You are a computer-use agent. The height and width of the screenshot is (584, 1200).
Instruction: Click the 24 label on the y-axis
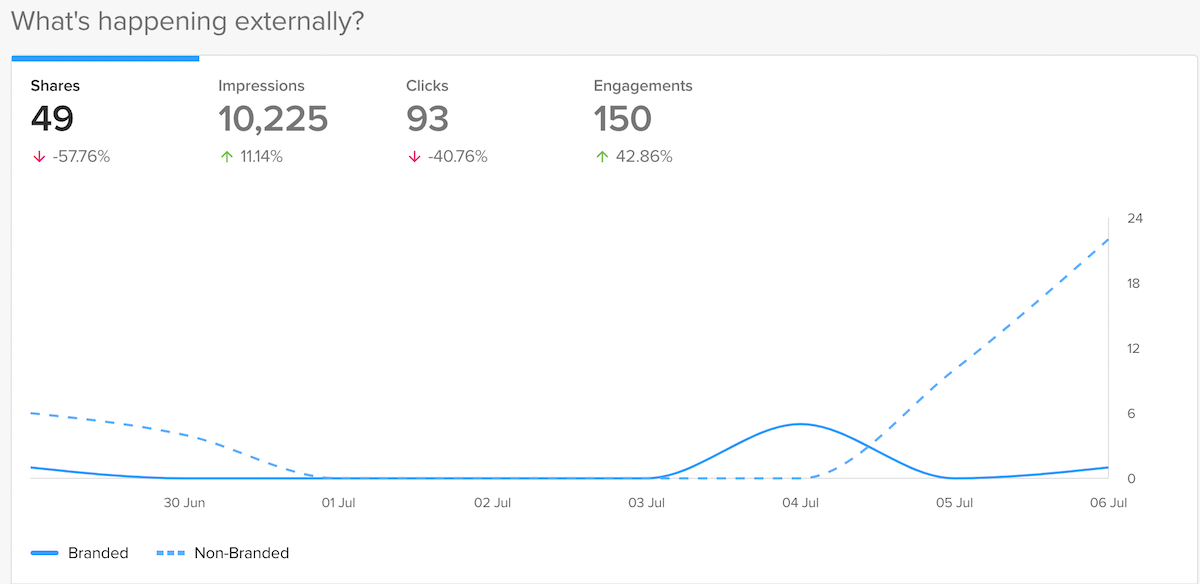(x=1133, y=218)
